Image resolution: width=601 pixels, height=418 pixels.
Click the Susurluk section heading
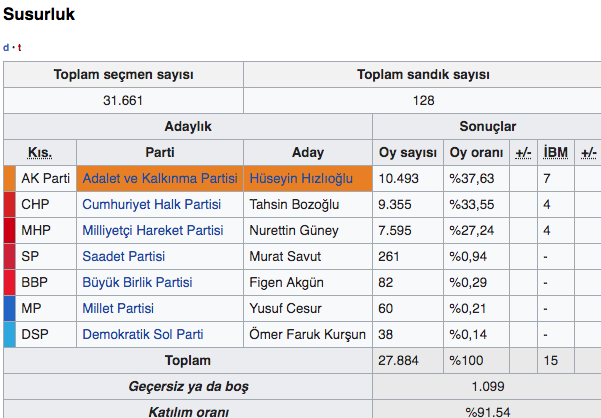(39, 14)
